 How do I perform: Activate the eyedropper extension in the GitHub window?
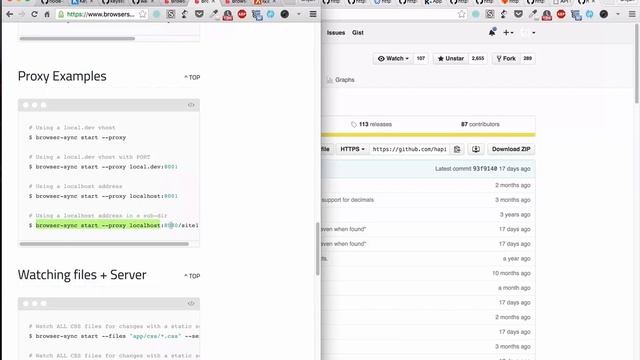[x=532, y=14]
